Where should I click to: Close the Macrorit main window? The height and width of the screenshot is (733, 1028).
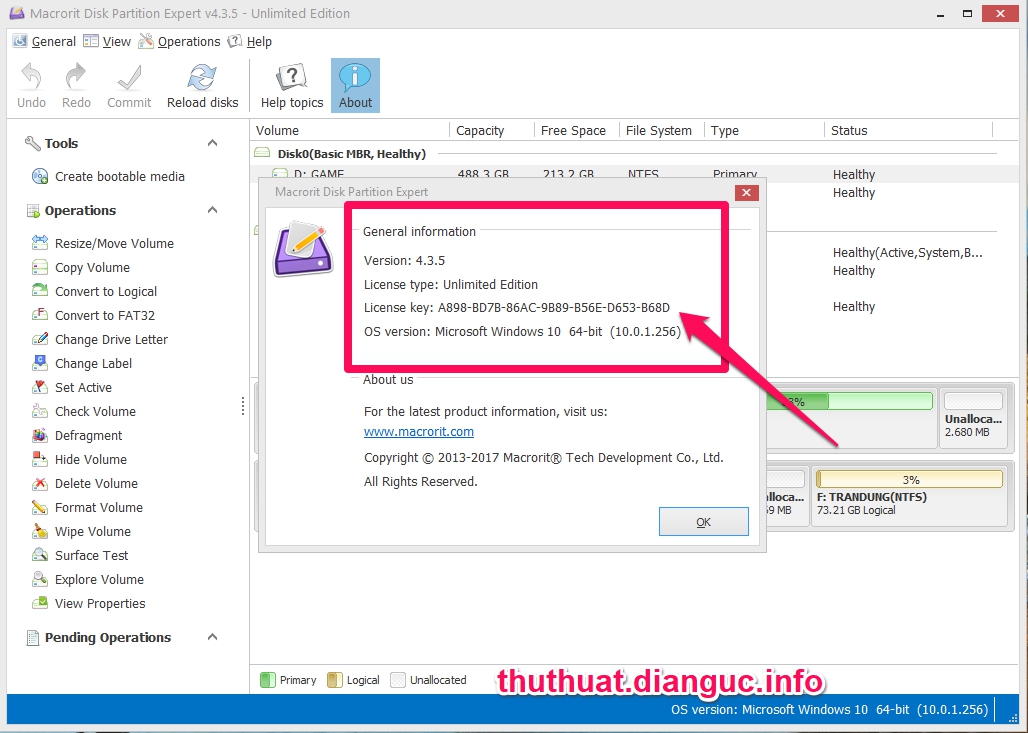coord(1000,13)
